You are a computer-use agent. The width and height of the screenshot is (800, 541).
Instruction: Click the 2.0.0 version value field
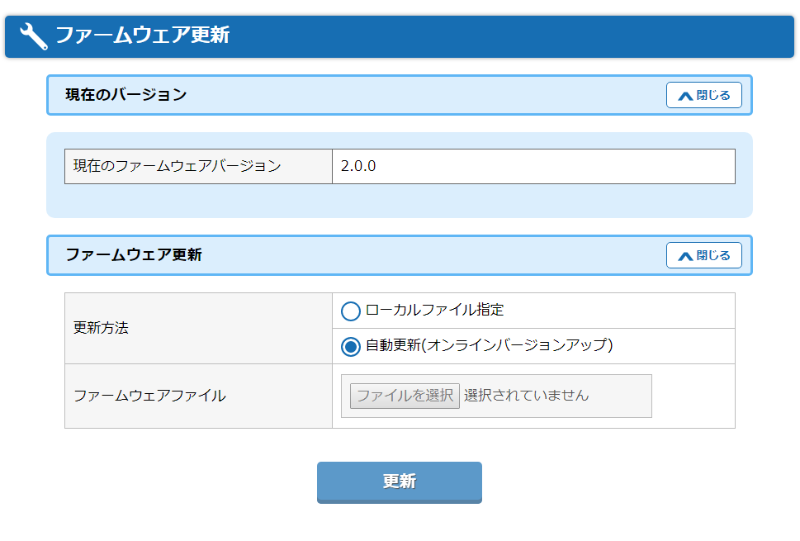click(x=533, y=167)
